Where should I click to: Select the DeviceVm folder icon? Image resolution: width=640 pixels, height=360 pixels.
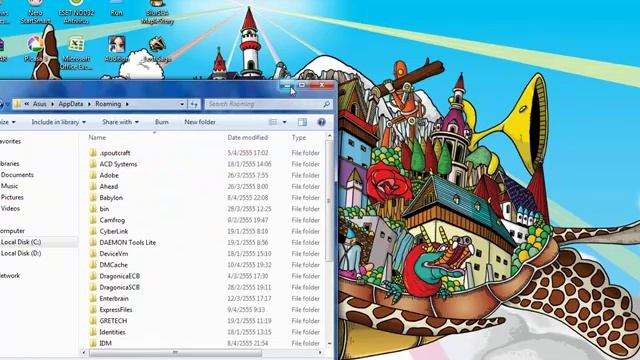click(93, 254)
